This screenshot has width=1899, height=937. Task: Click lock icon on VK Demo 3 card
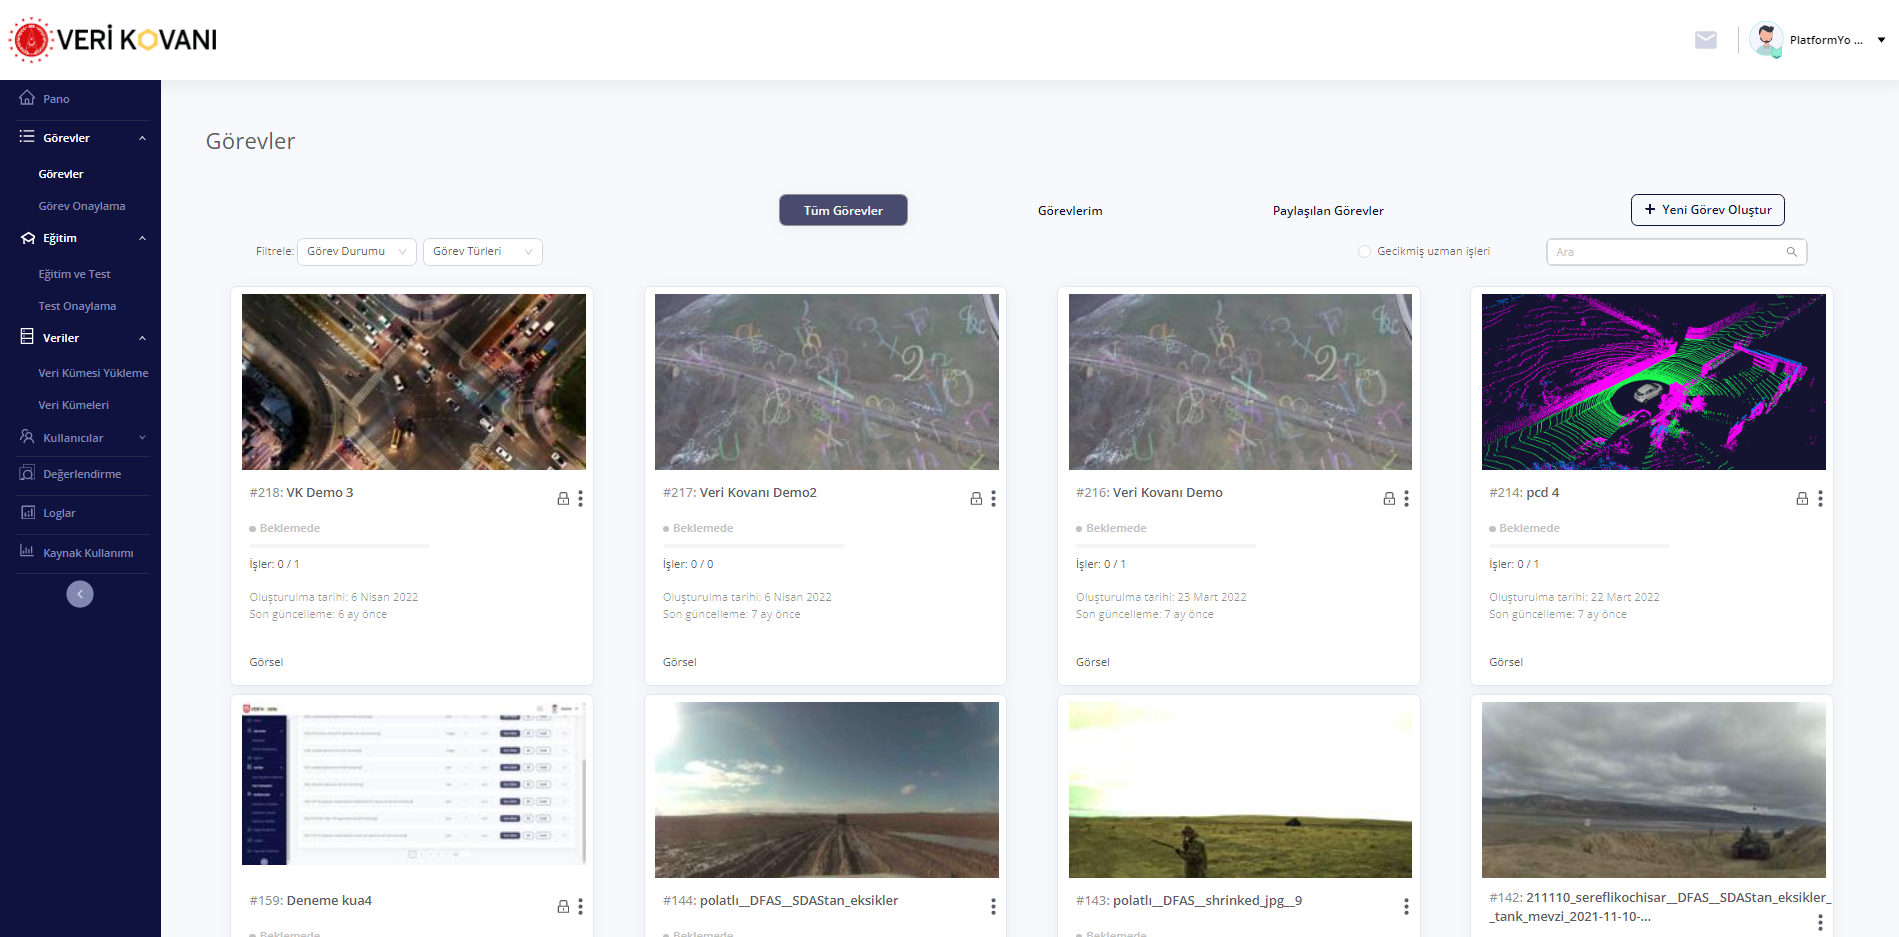click(563, 498)
